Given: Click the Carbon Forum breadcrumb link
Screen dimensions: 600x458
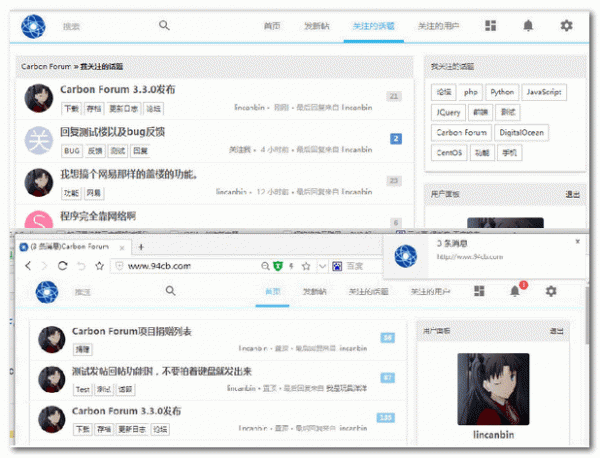Looking at the screenshot, I should click(x=46, y=67).
